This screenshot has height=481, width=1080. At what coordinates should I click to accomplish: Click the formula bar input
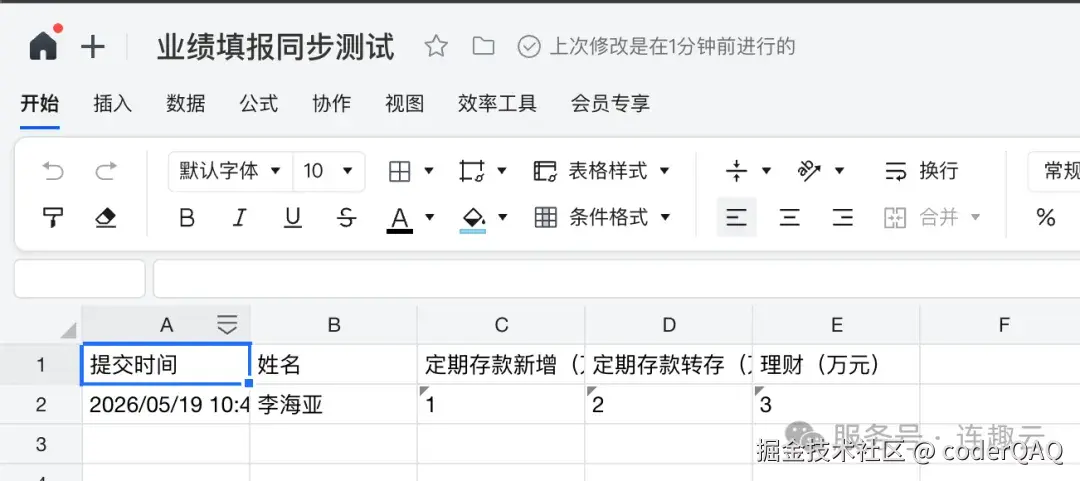616,279
